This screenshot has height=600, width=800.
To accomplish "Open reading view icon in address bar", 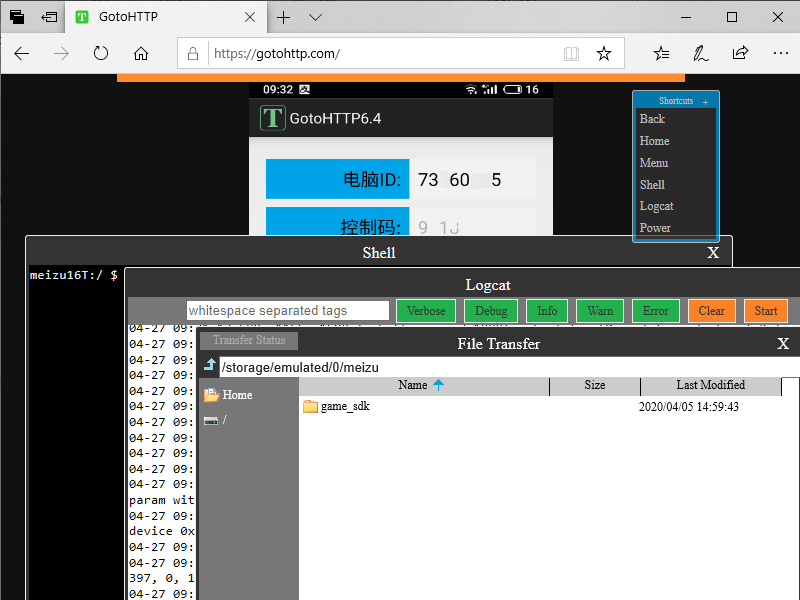I will (571, 54).
